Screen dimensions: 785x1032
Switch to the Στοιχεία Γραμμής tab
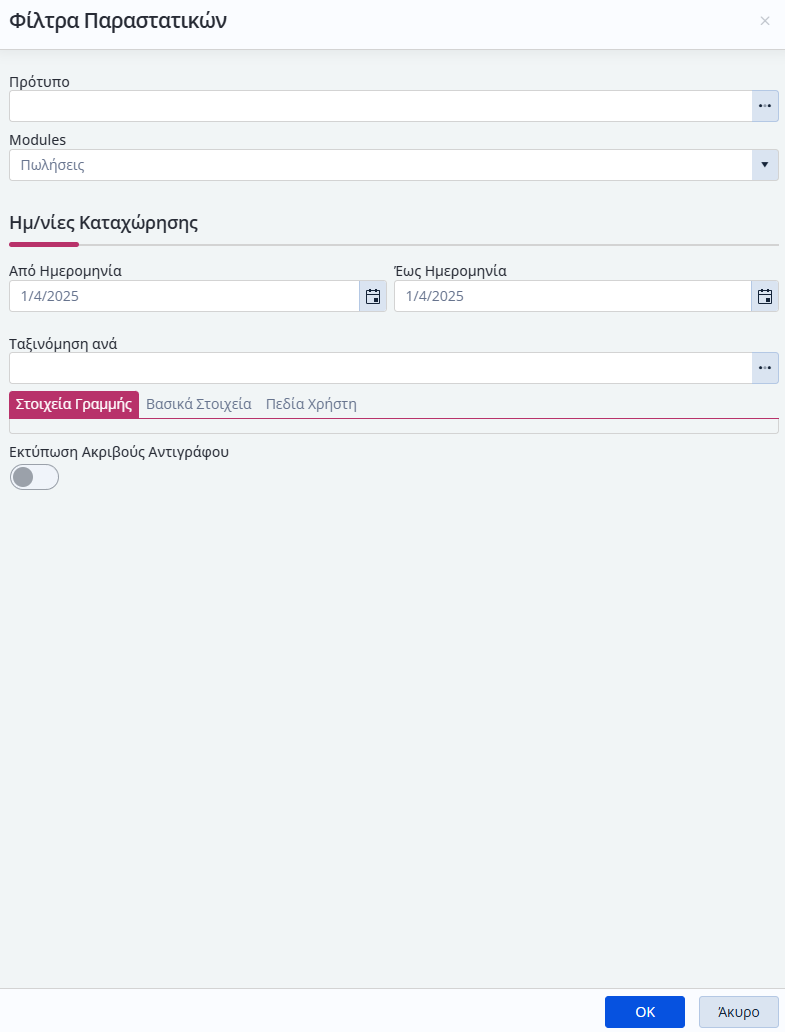point(74,404)
